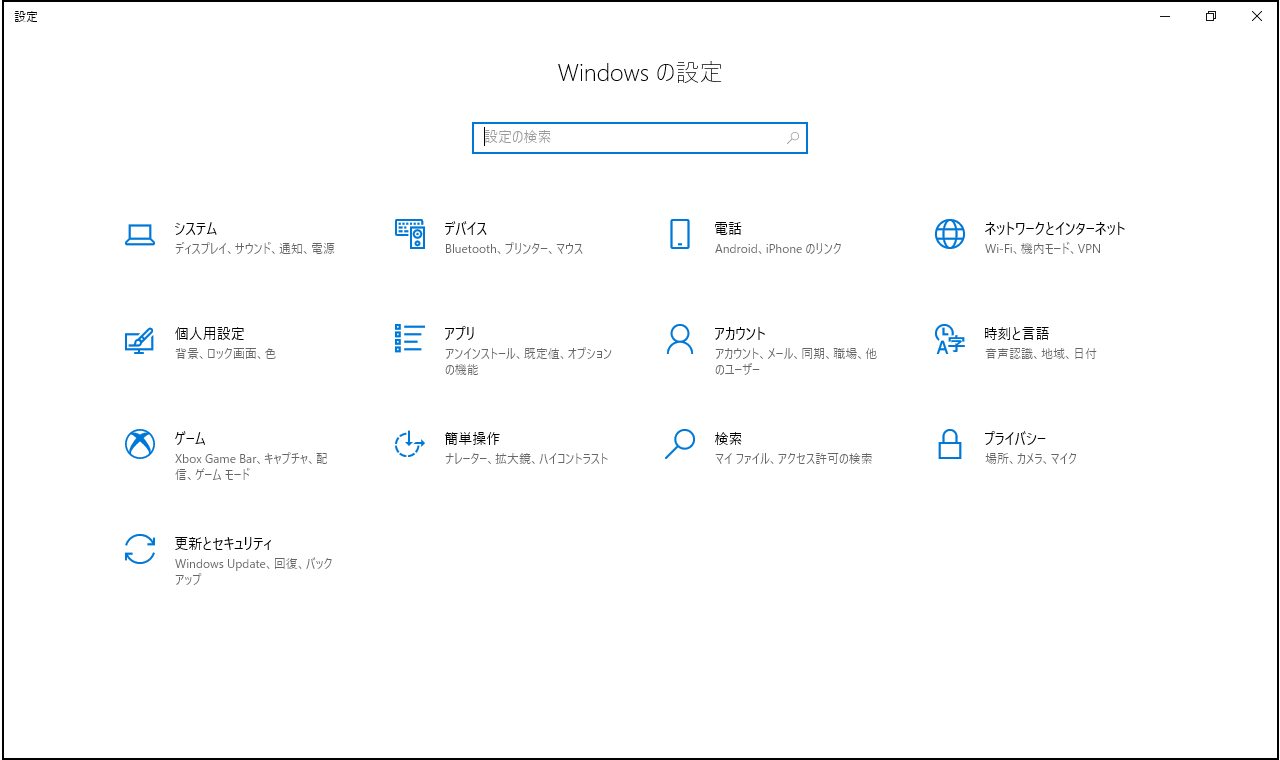Image resolution: width=1280 pixels, height=760 pixels.
Task: Click description Android、iPhone のリンク
Action: (x=779, y=249)
